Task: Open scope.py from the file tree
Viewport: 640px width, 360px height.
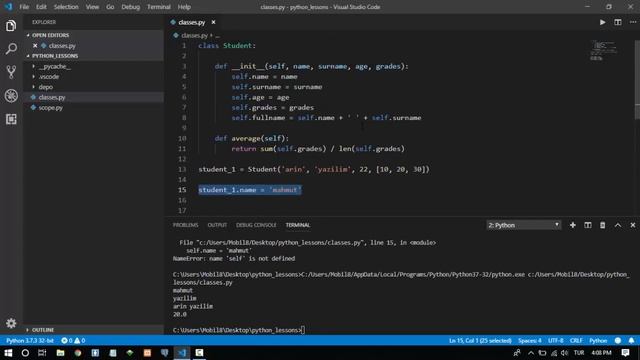Action: click(x=51, y=108)
